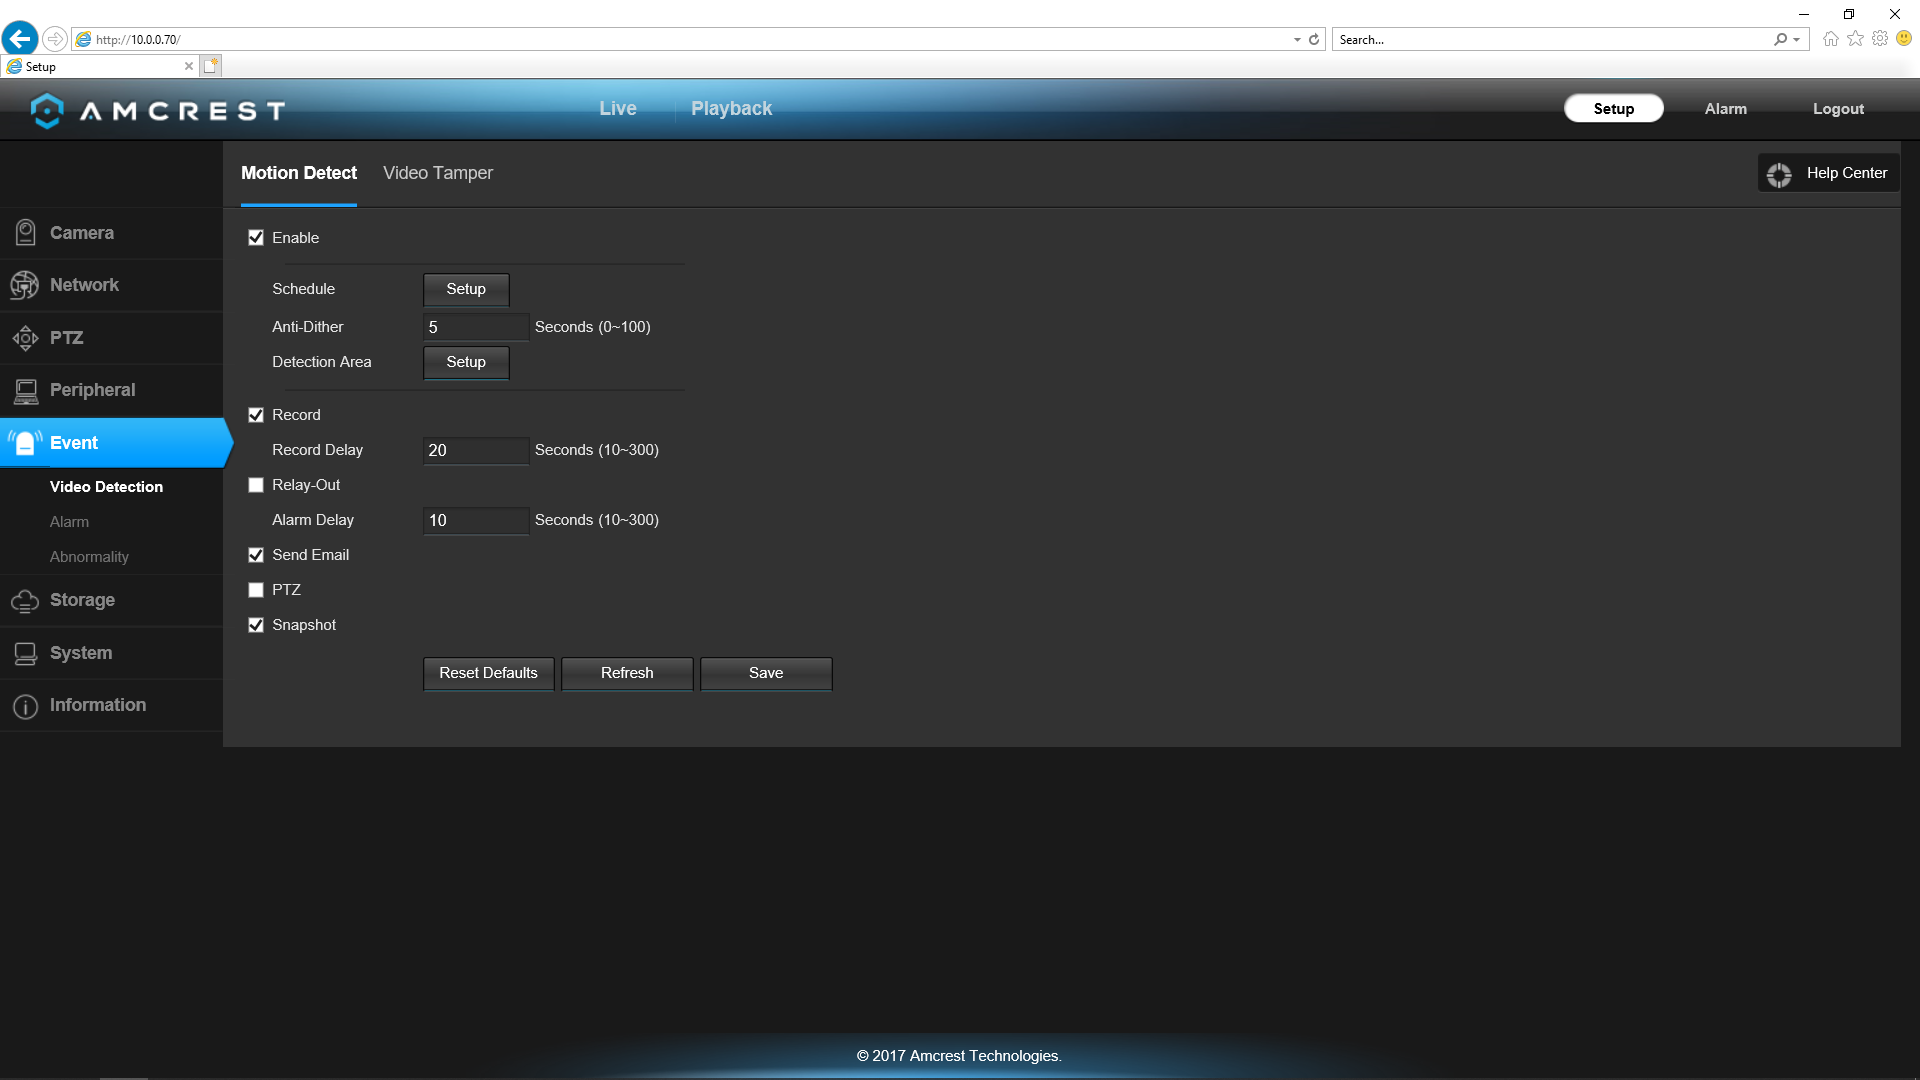Click the Peripheral device icon

pyautogui.click(x=26, y=391)
